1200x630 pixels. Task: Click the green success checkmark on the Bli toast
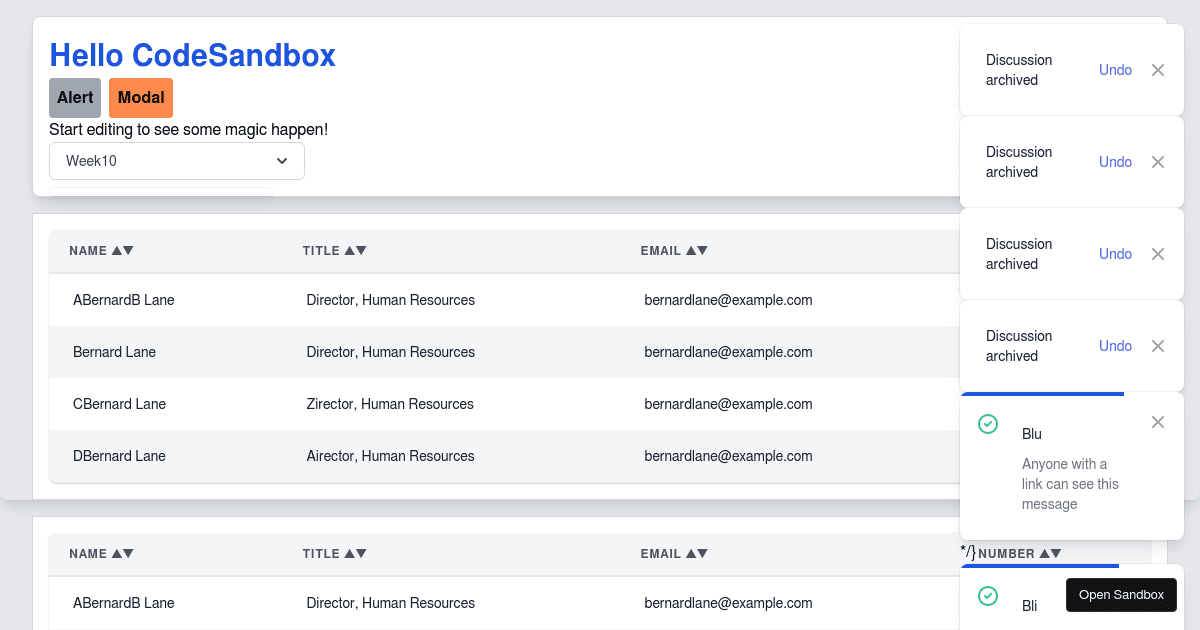coord(988,596)
